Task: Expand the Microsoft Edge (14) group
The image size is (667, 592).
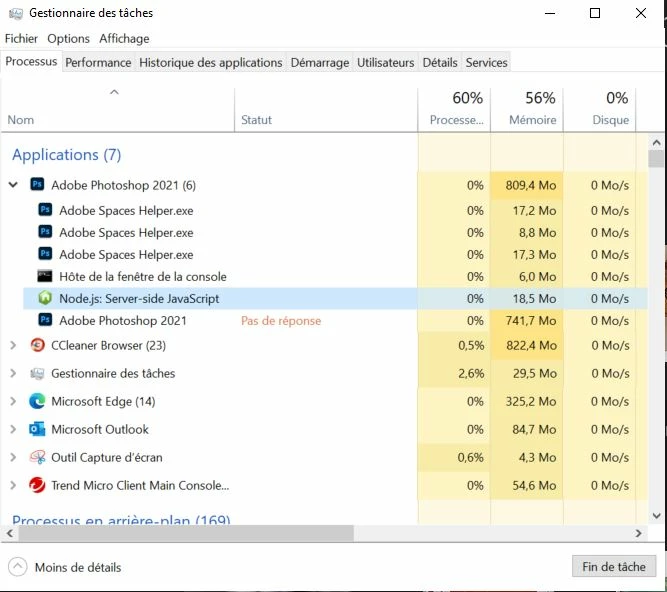Action: 13,401
